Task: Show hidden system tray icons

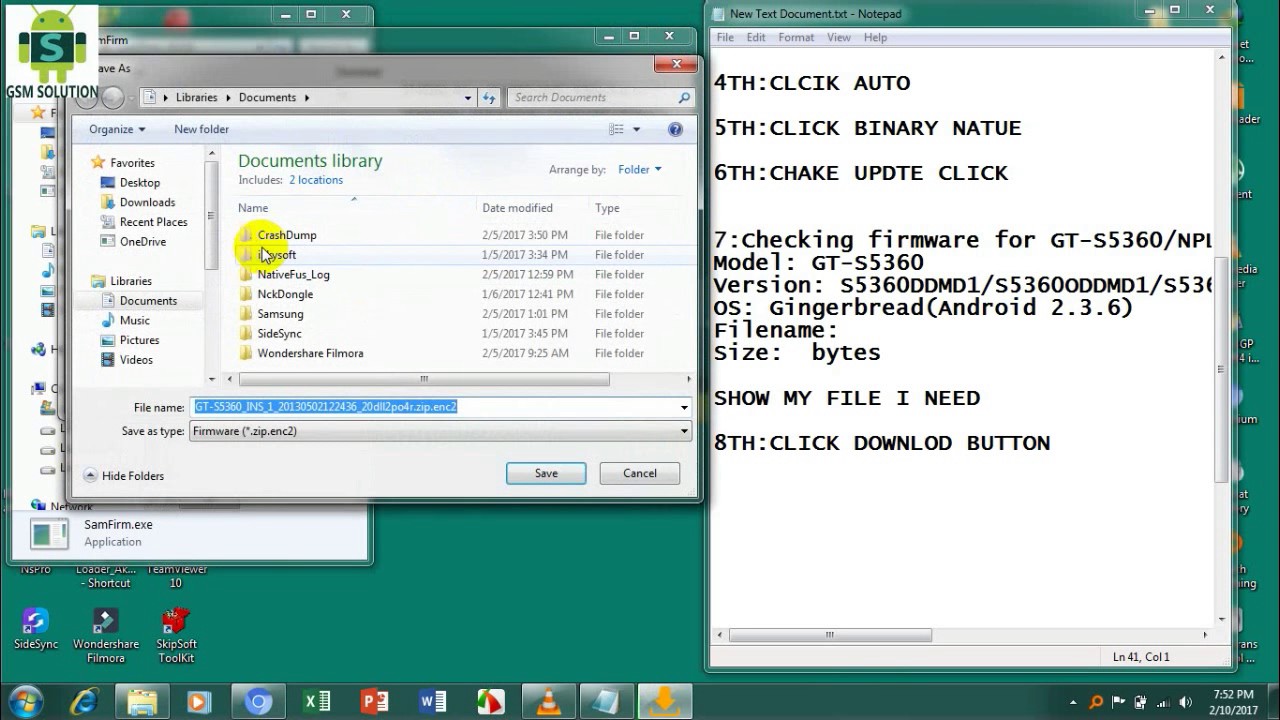Action: [x=1074, y=702]
